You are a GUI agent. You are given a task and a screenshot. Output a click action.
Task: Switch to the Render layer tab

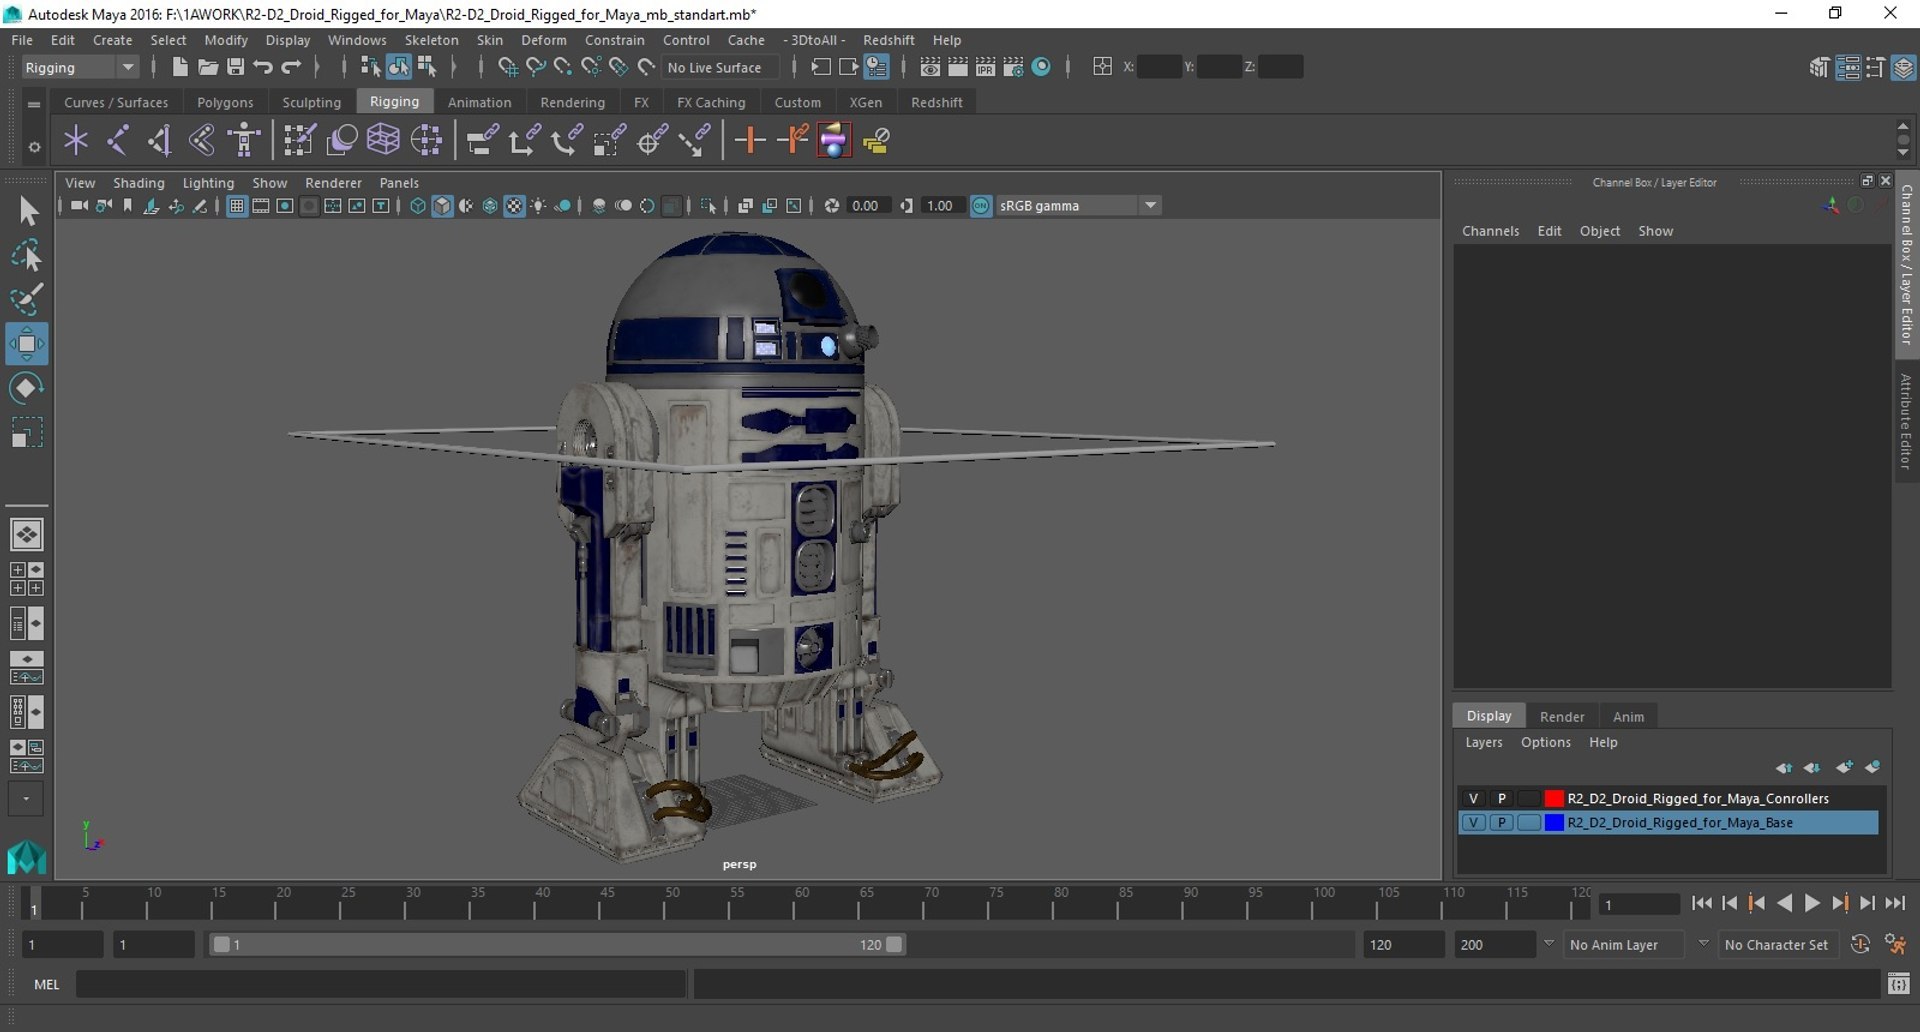click(1561, 716)
